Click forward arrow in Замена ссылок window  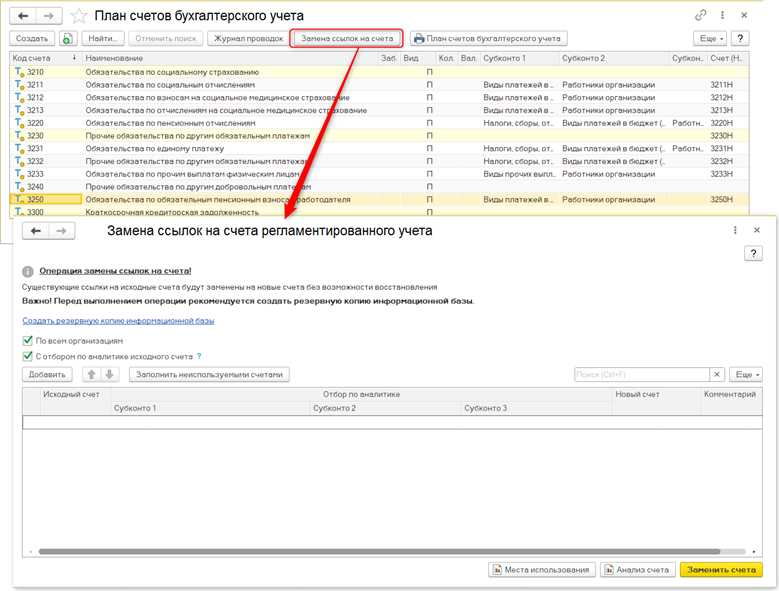[59, 231]
